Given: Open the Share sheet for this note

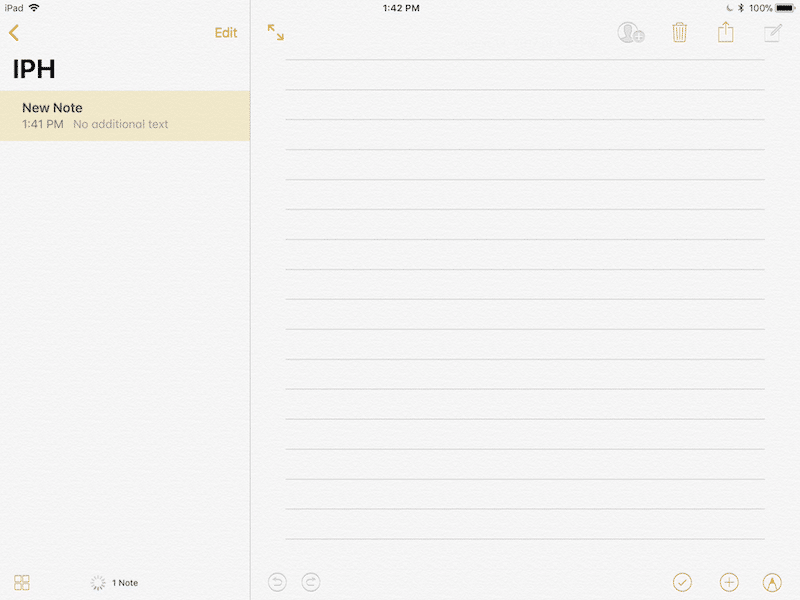Looking at the screenshot, I should [x=726, y=33].
